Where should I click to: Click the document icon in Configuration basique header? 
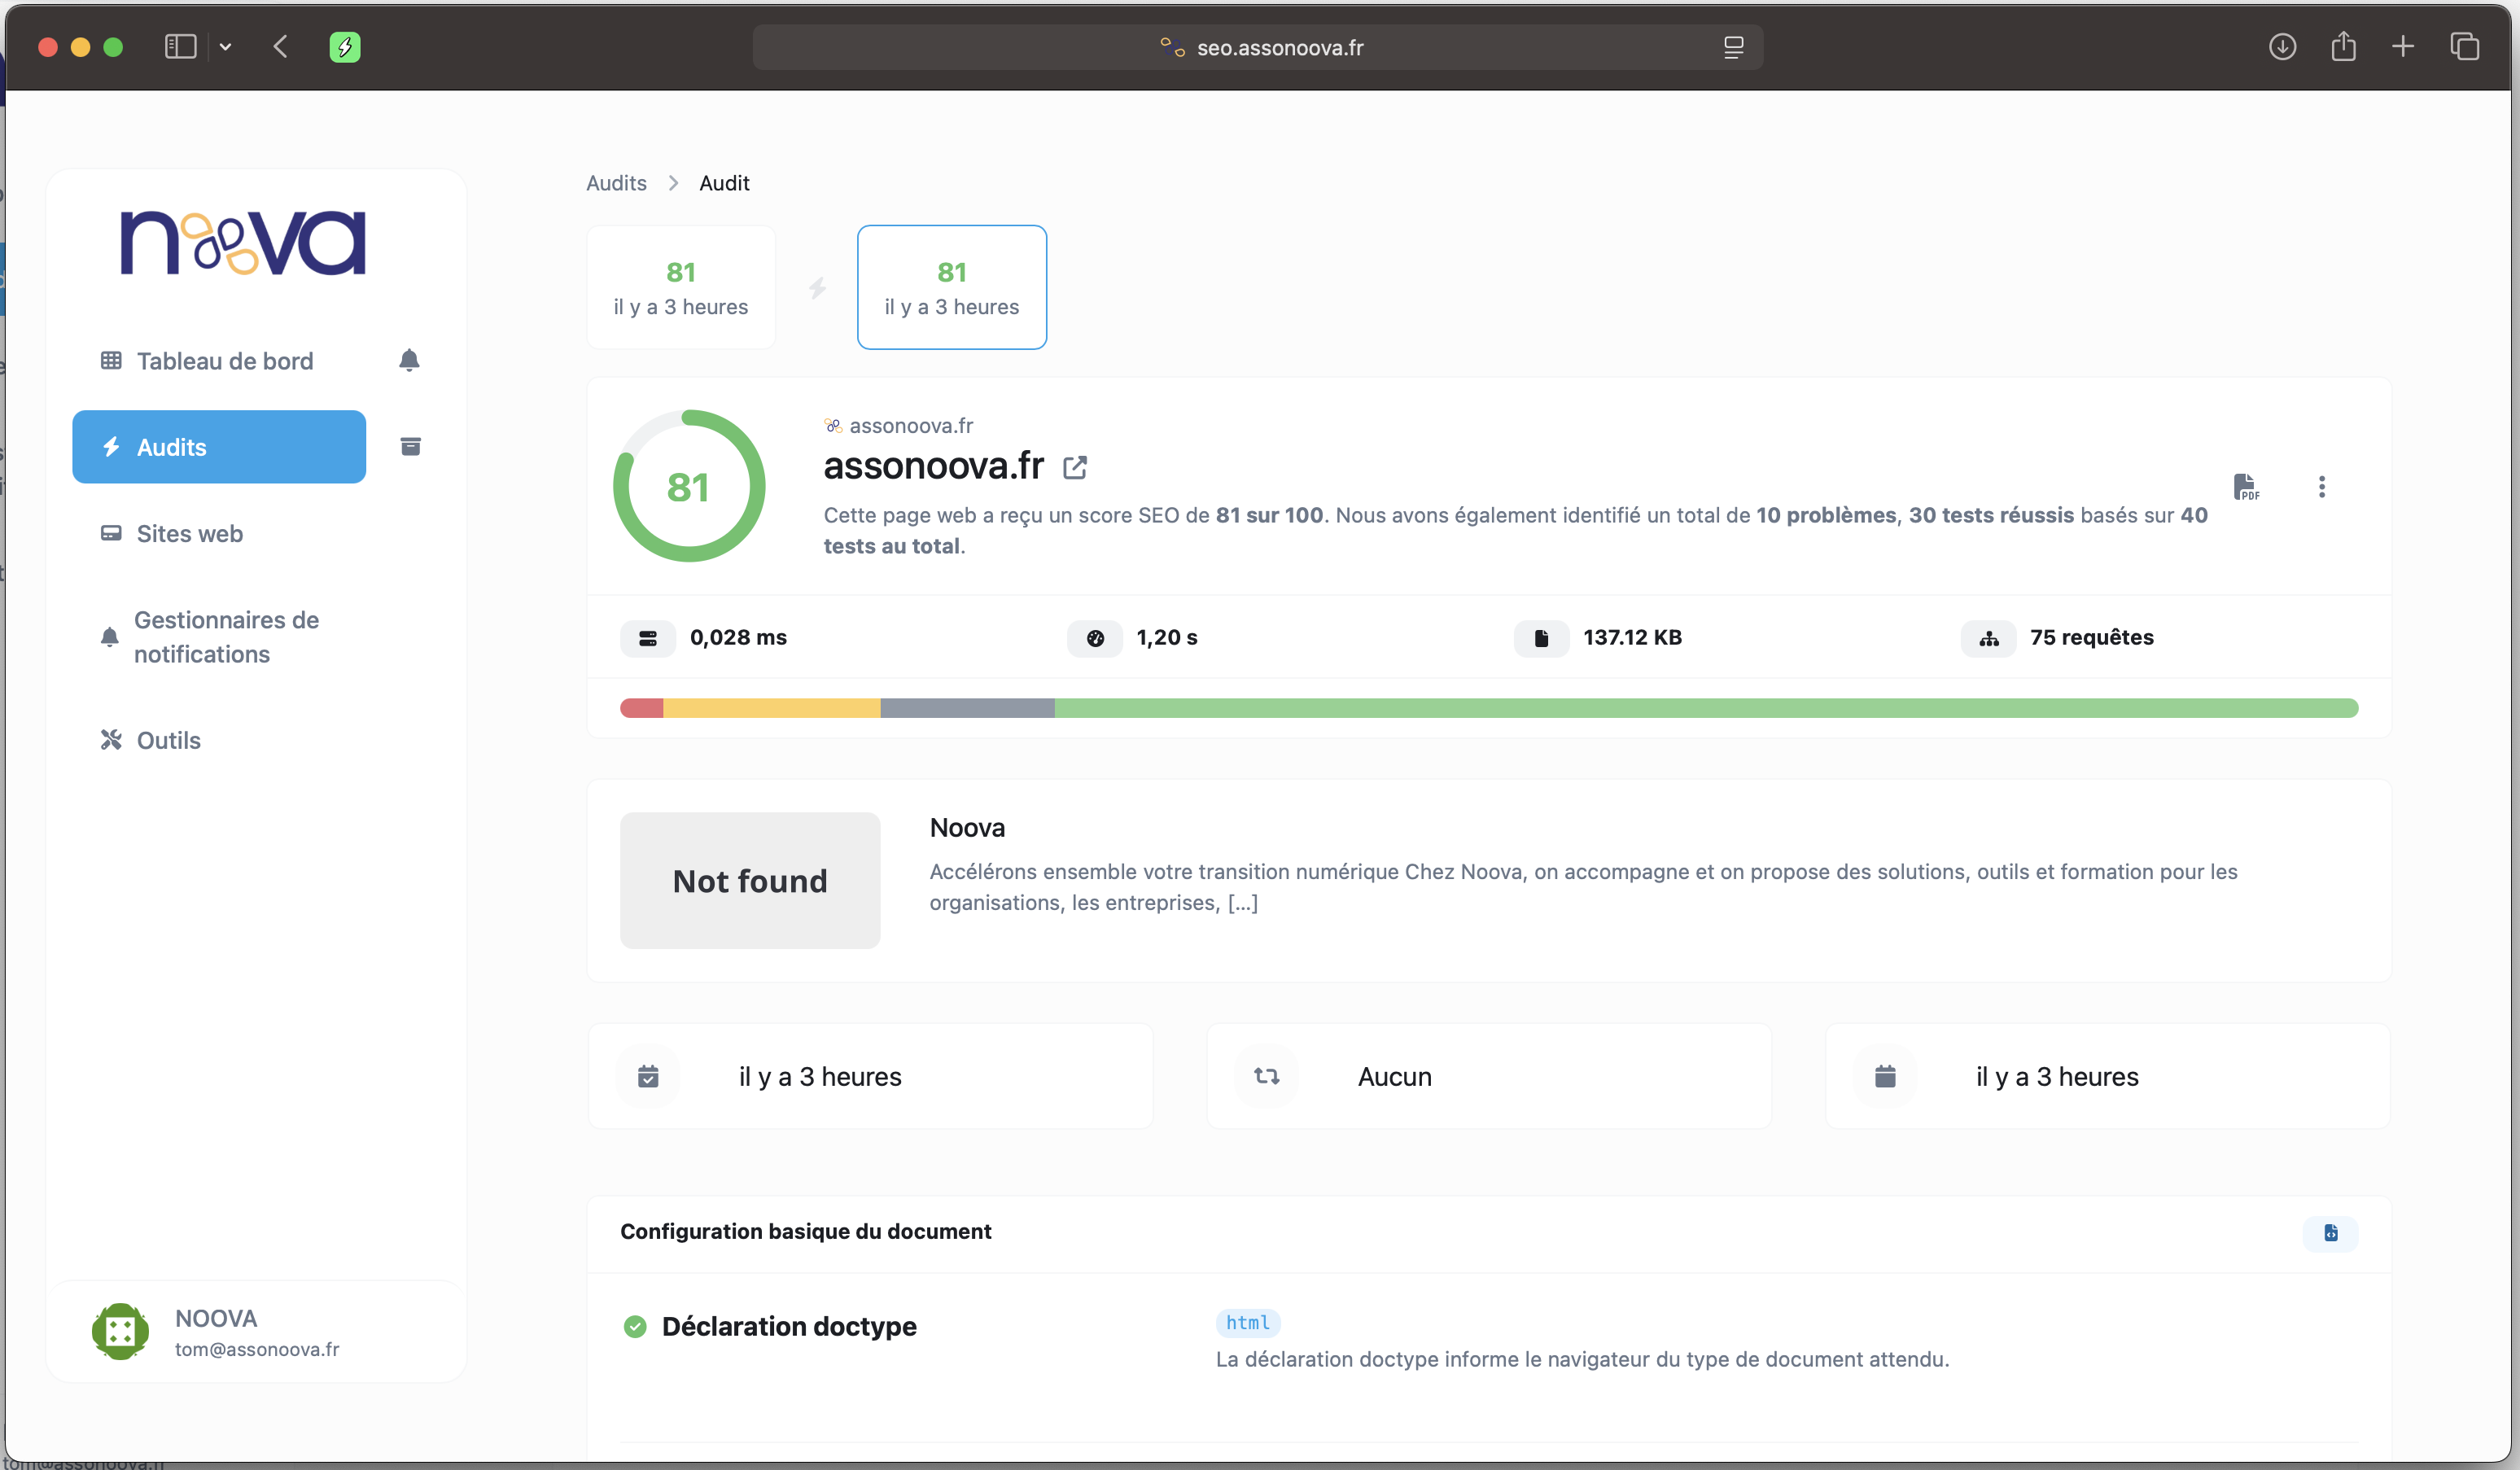point(2330,1232)
